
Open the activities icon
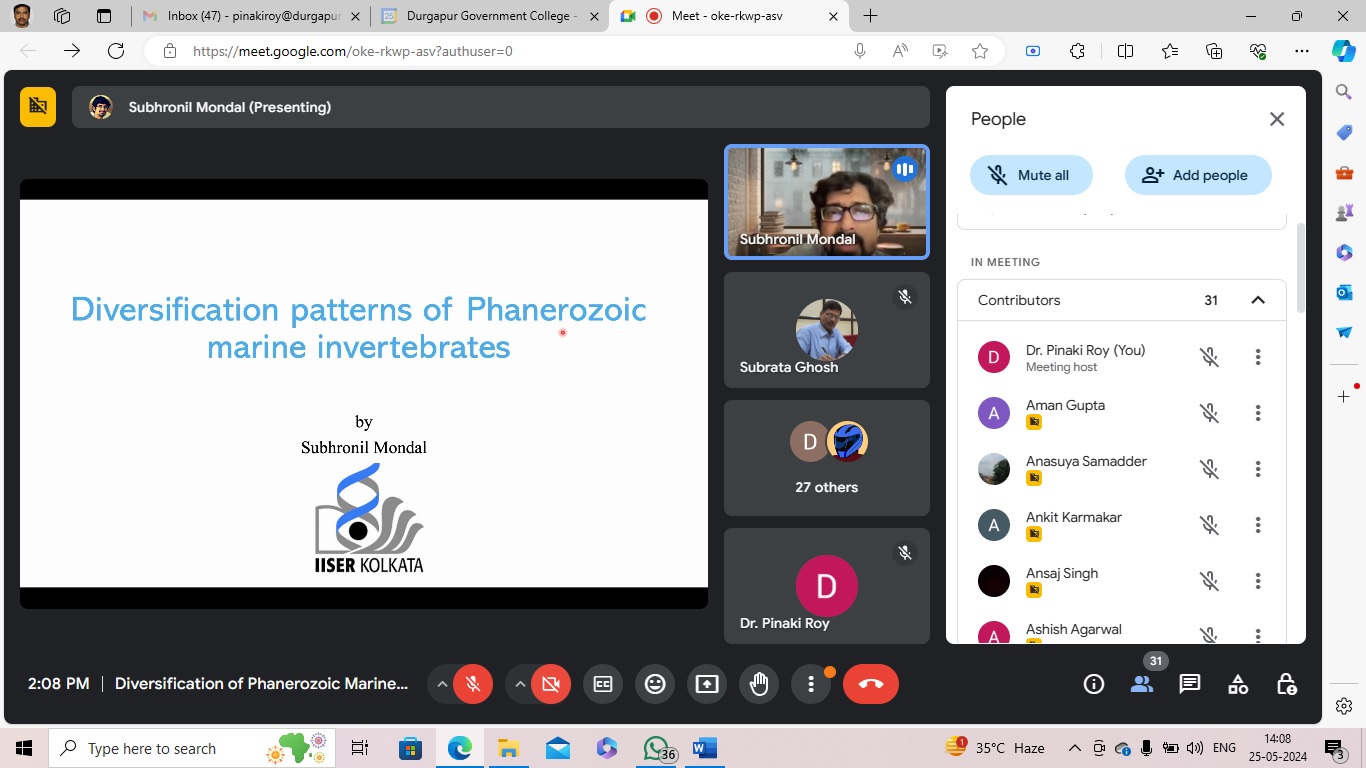[1238, 684]
